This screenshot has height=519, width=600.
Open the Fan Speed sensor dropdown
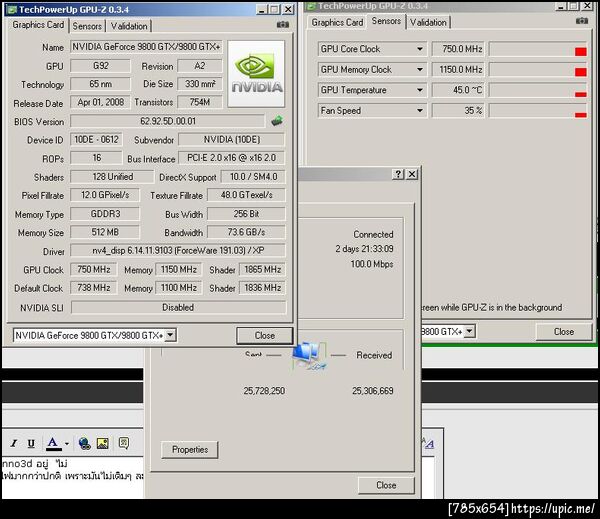pyautogui.click(x=420, y=111)
